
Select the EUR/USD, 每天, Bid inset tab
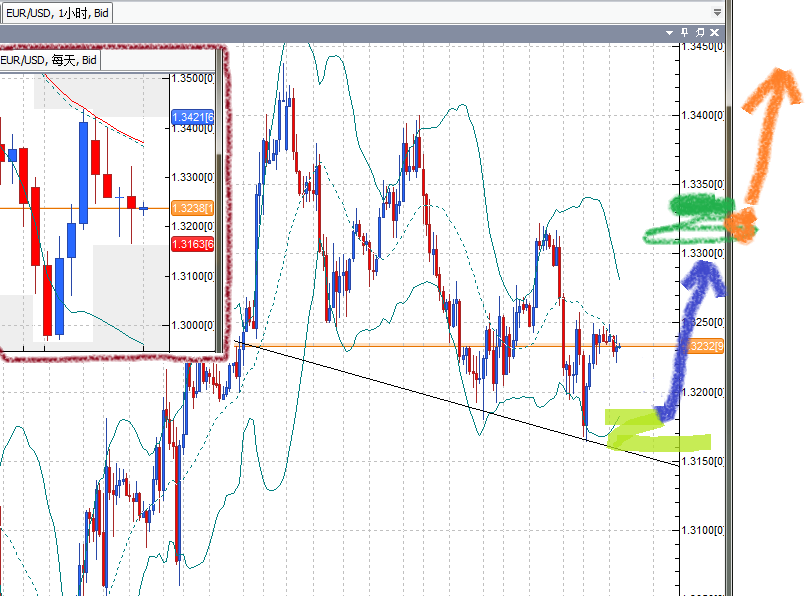(x=48, y=60)
